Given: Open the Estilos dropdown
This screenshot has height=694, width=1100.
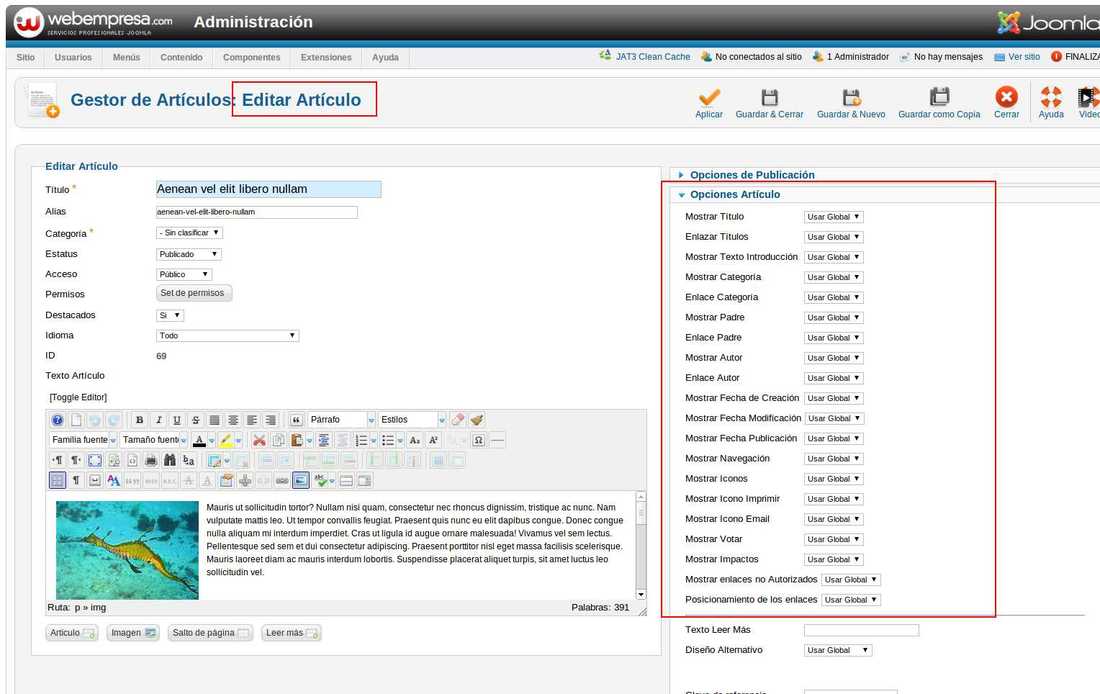Looking at the screenshot, I should pos(412,420).
